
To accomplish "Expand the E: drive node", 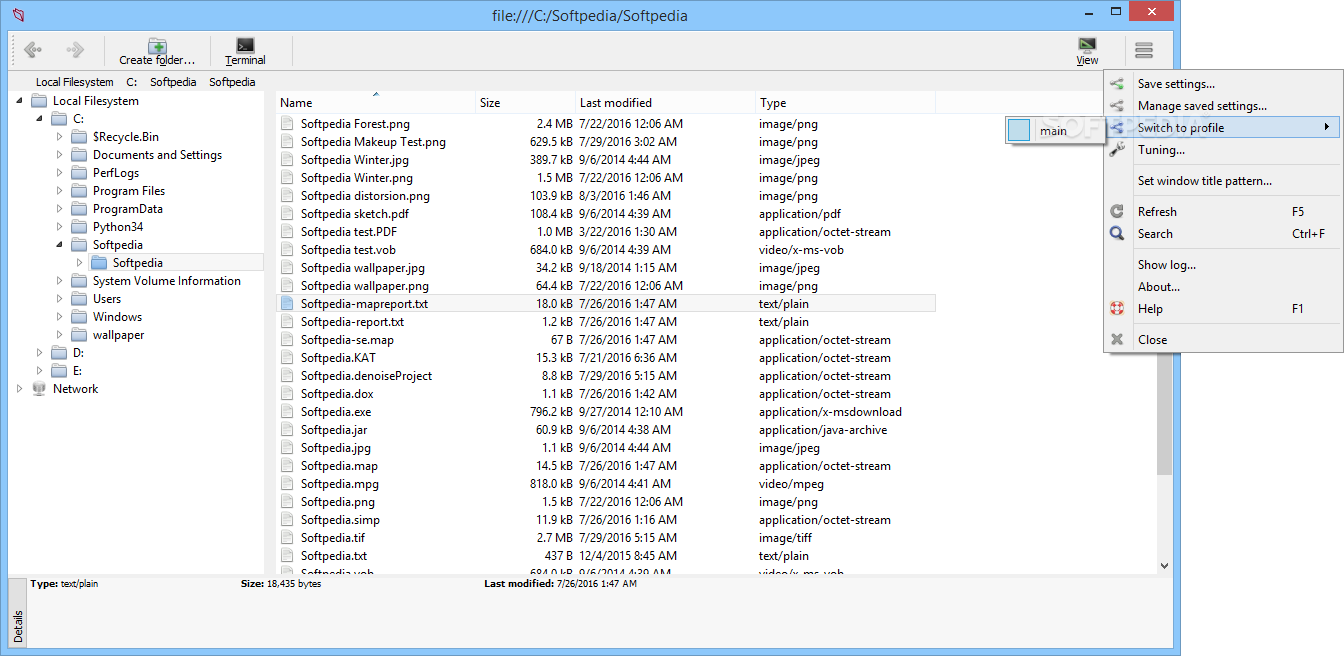I will pos(40,371).
